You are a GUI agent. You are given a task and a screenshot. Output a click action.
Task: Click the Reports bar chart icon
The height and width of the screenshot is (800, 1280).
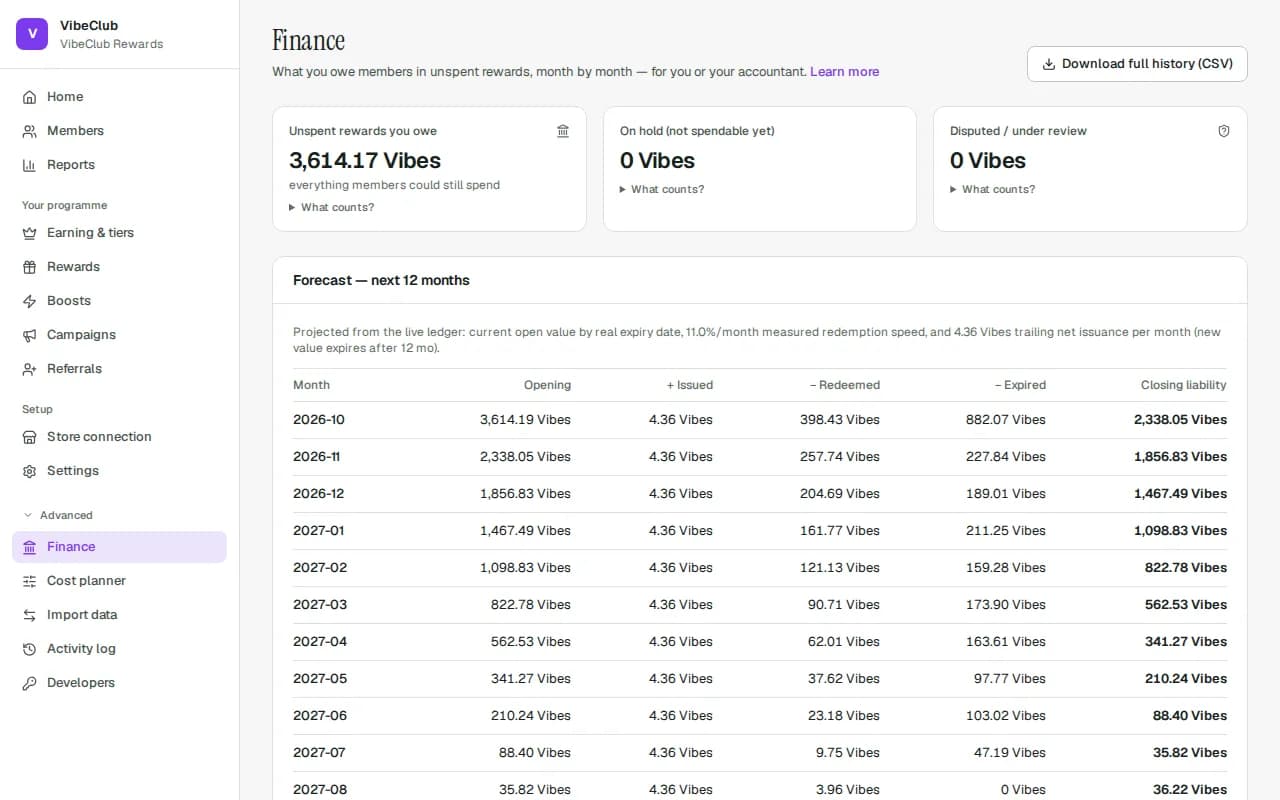click(29, 165)
